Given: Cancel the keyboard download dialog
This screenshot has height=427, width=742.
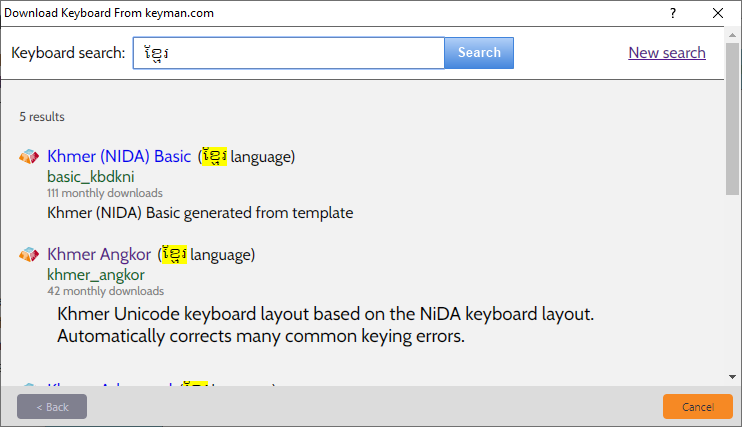Looking at the screenshot, I should coord(698,407).
